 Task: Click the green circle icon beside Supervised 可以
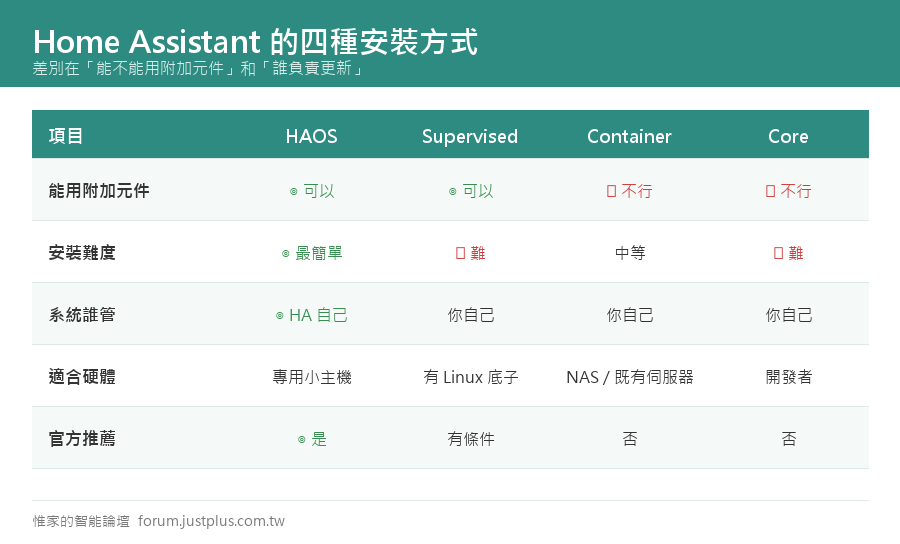[452, 192]
